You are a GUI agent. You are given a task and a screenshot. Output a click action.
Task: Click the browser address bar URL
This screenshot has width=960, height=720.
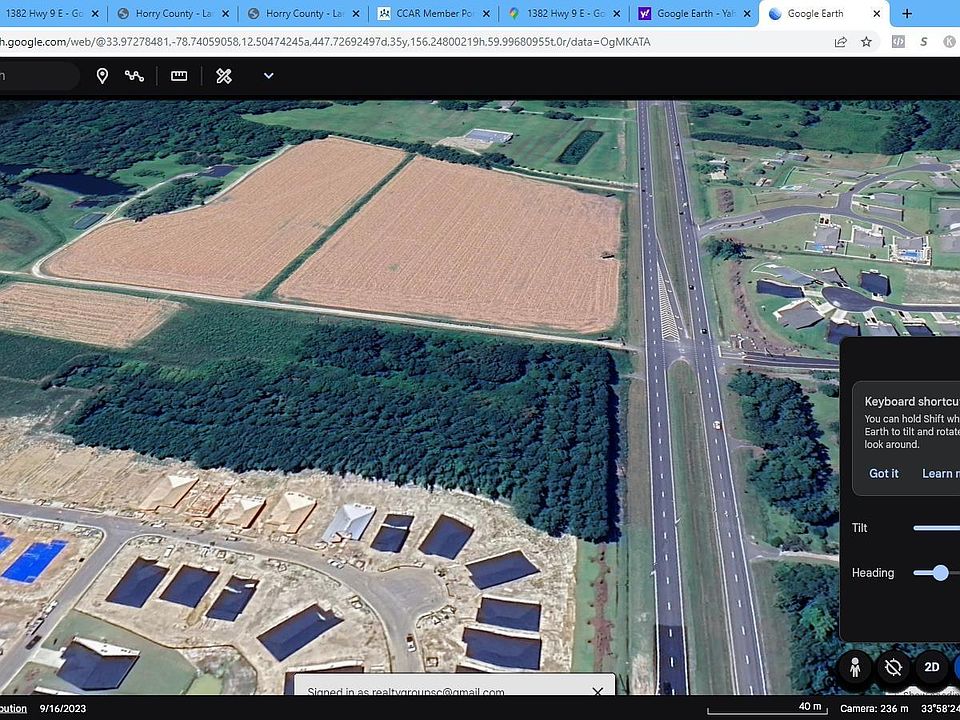tap(400, 42)
